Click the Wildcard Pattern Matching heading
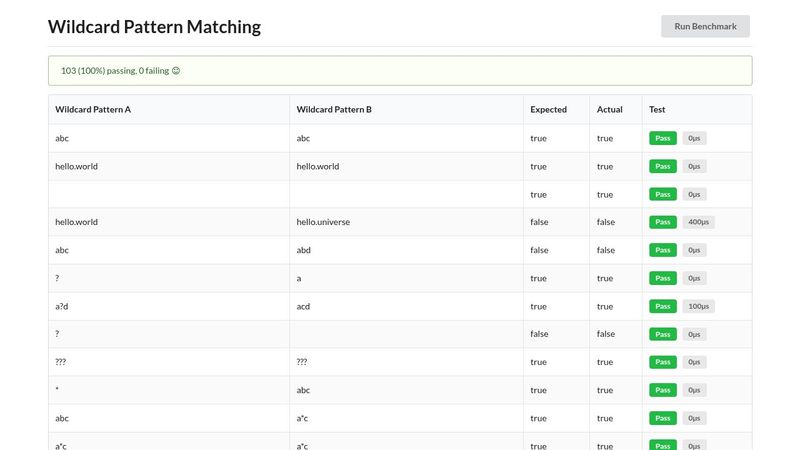The height and width of the screenshot is (450, 800). click(154, 27)
